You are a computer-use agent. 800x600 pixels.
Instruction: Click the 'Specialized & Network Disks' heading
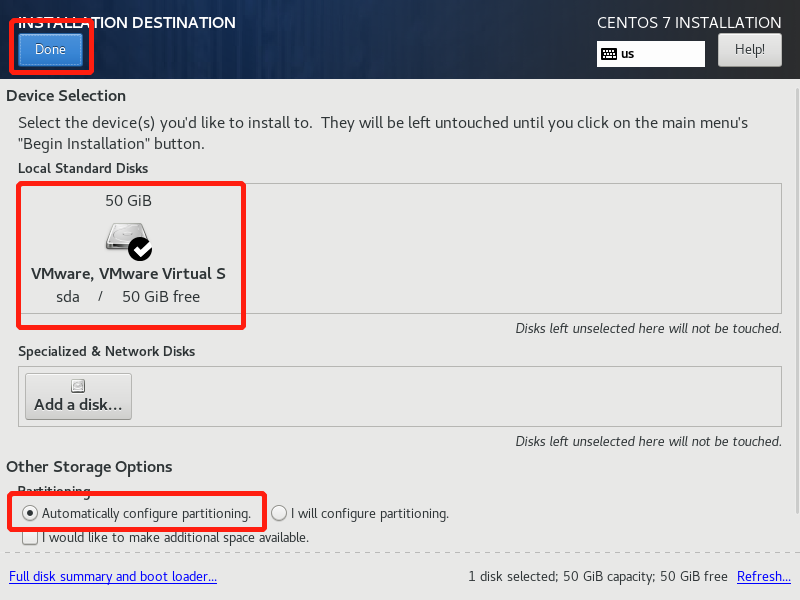click(106, 352)
